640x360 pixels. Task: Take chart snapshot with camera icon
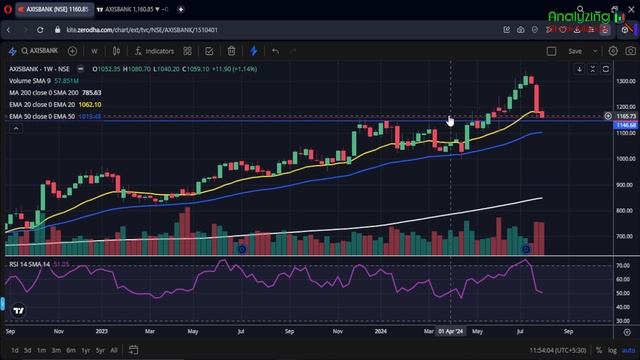631,51
